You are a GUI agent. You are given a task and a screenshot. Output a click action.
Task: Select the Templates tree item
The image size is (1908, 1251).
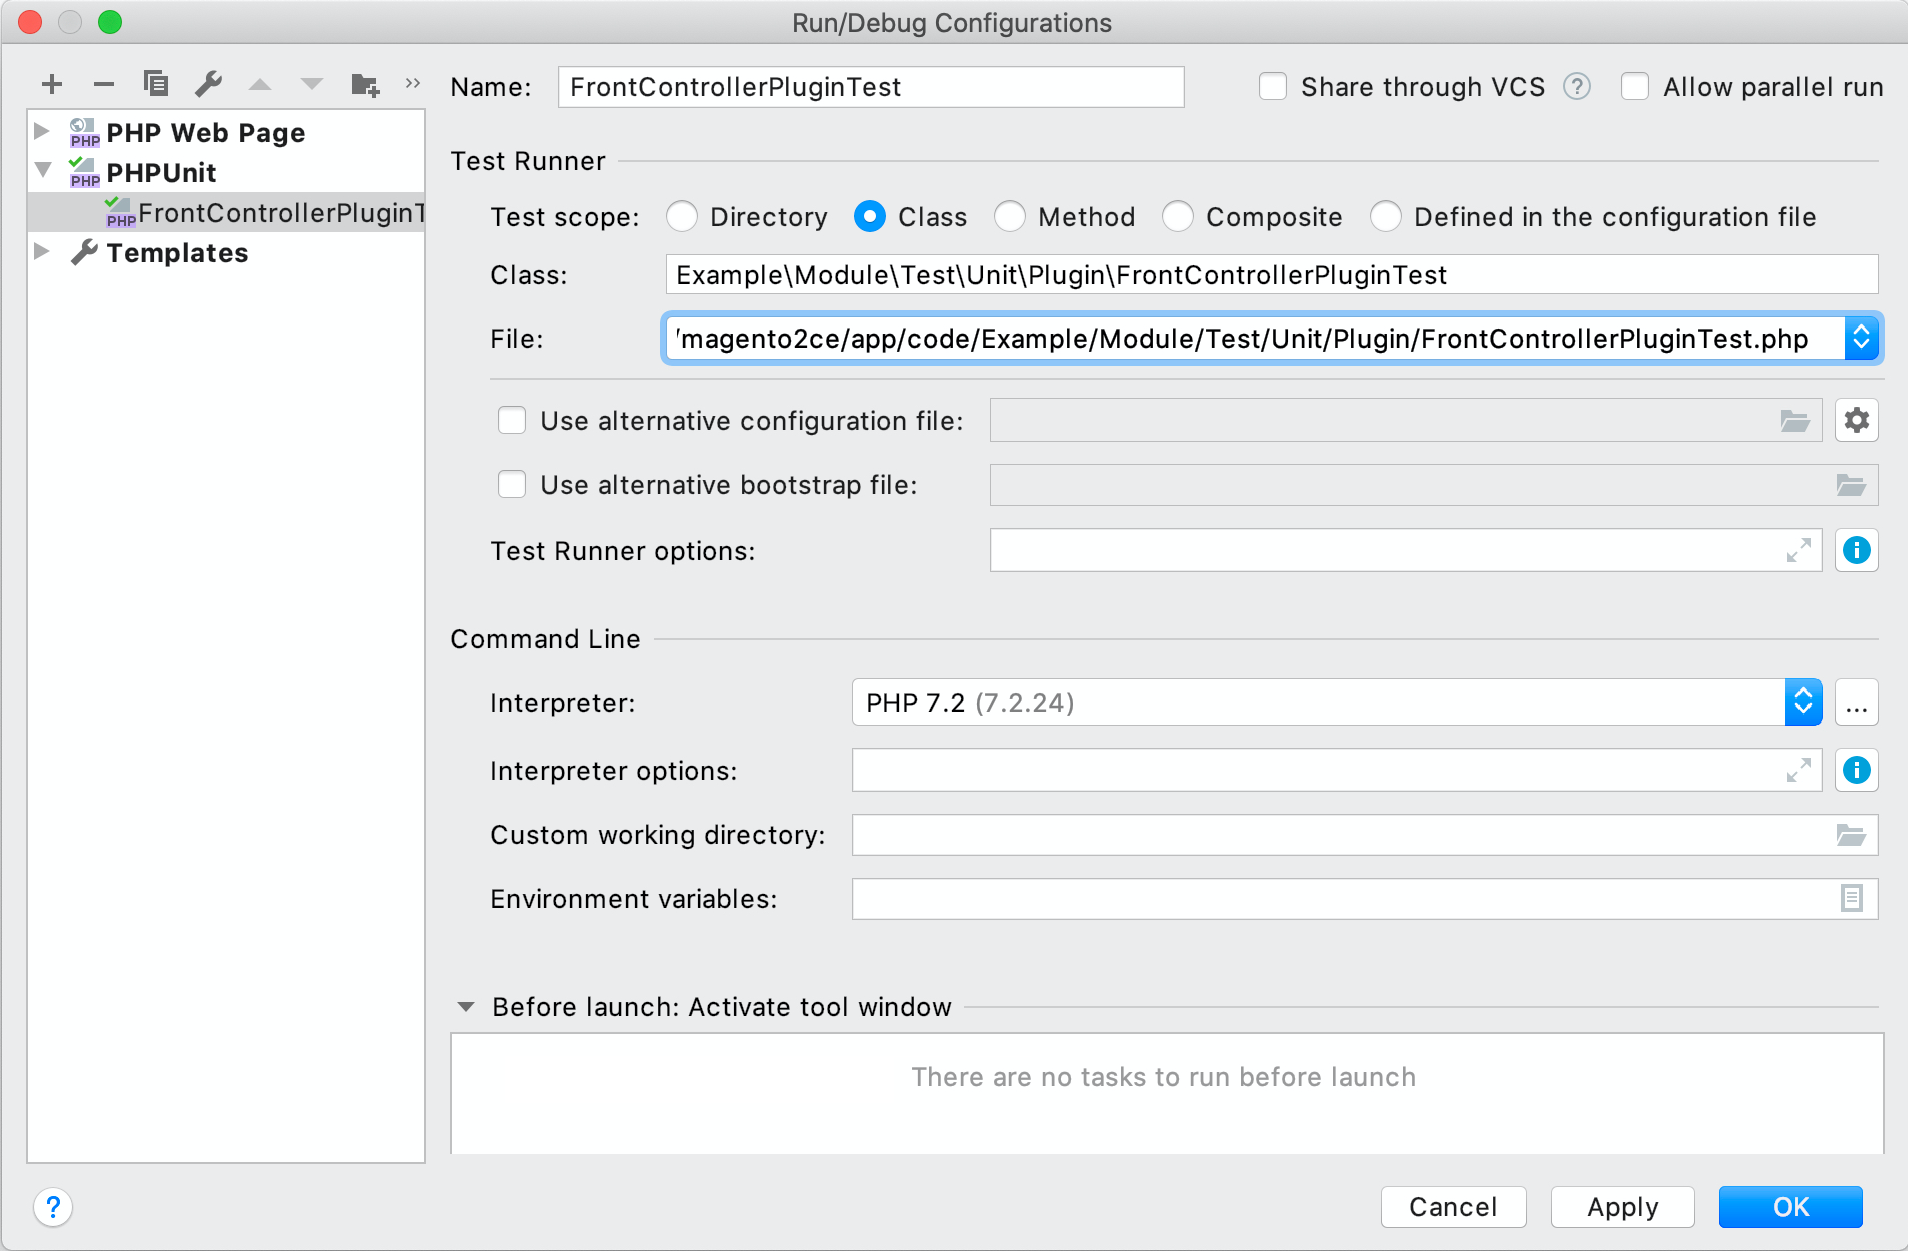coord(177,253)
